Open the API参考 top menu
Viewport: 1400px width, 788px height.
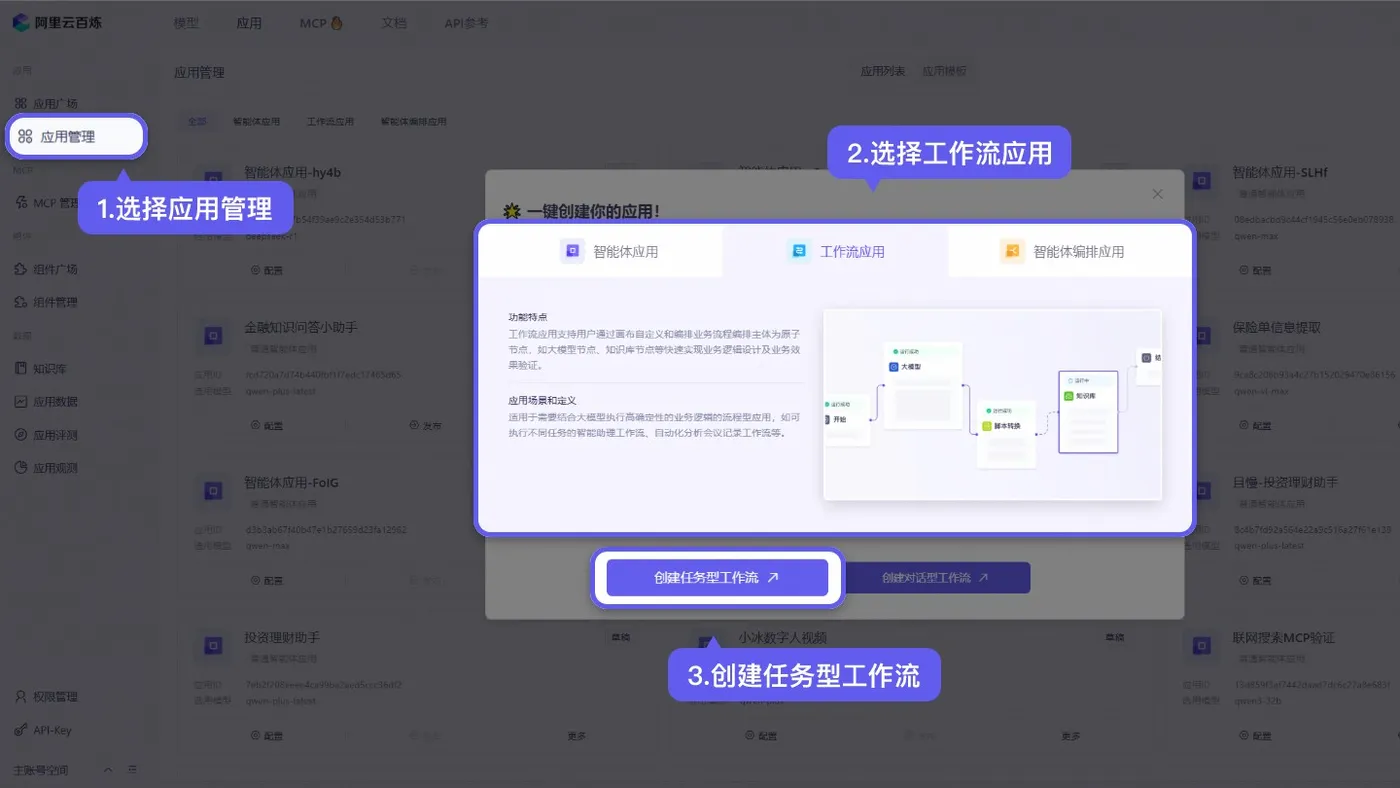pyautogui.click(x=466, y=23)
